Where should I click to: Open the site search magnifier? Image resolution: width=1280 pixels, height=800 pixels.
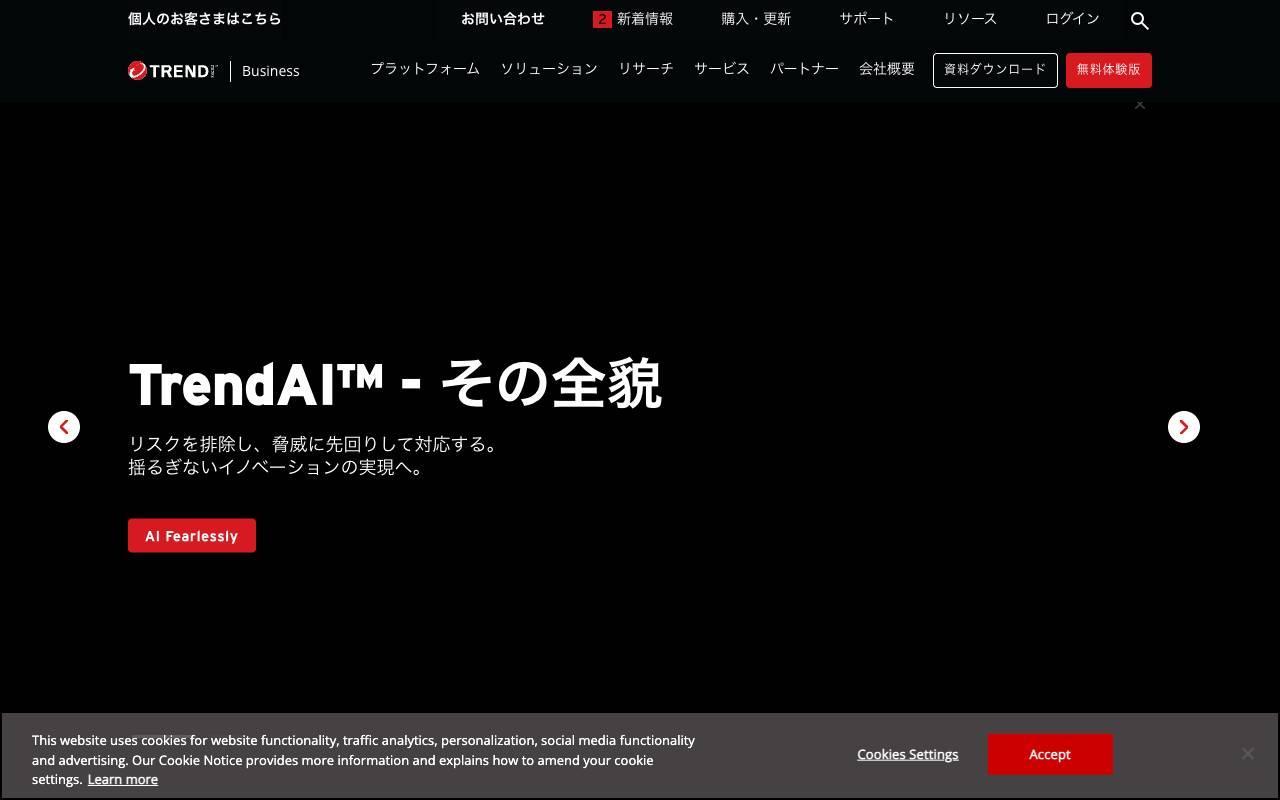pyautogui.click(x=1139, y=20)
